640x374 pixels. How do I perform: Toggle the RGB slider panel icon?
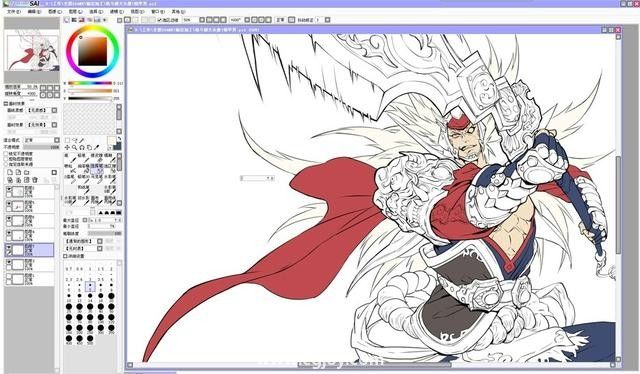coord(74,20)
